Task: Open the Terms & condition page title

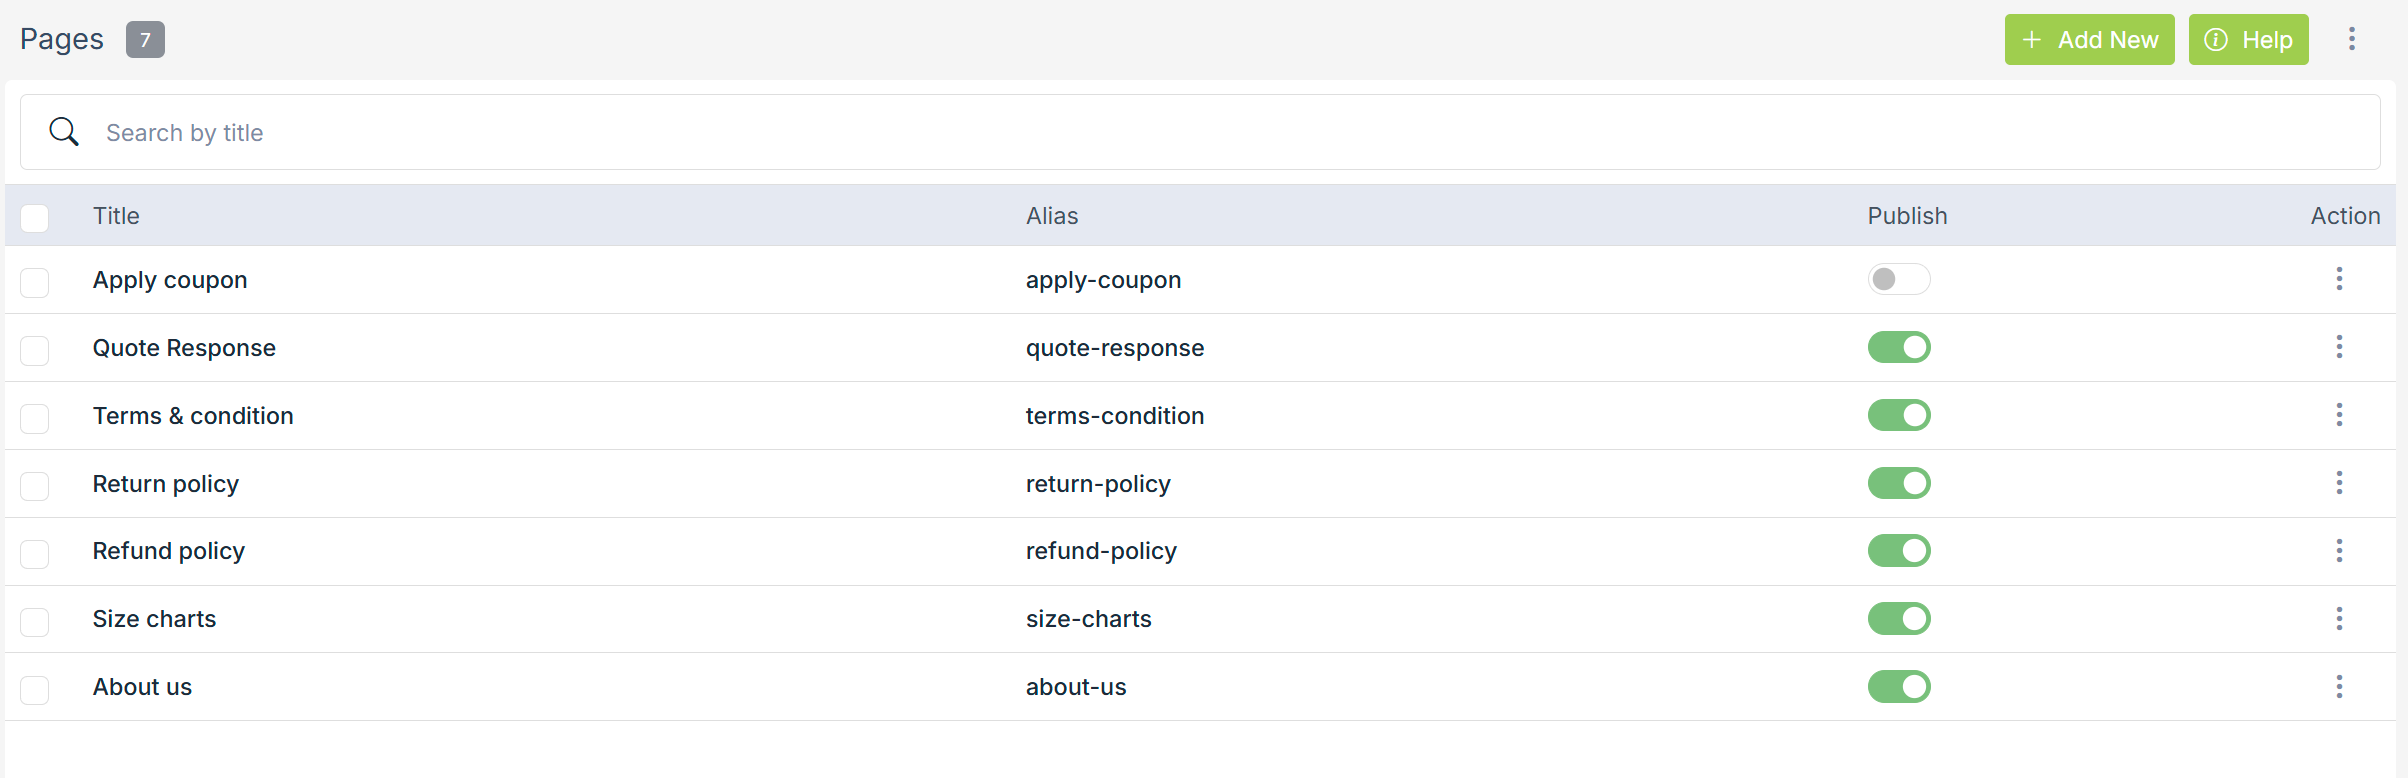Action: 193,416
